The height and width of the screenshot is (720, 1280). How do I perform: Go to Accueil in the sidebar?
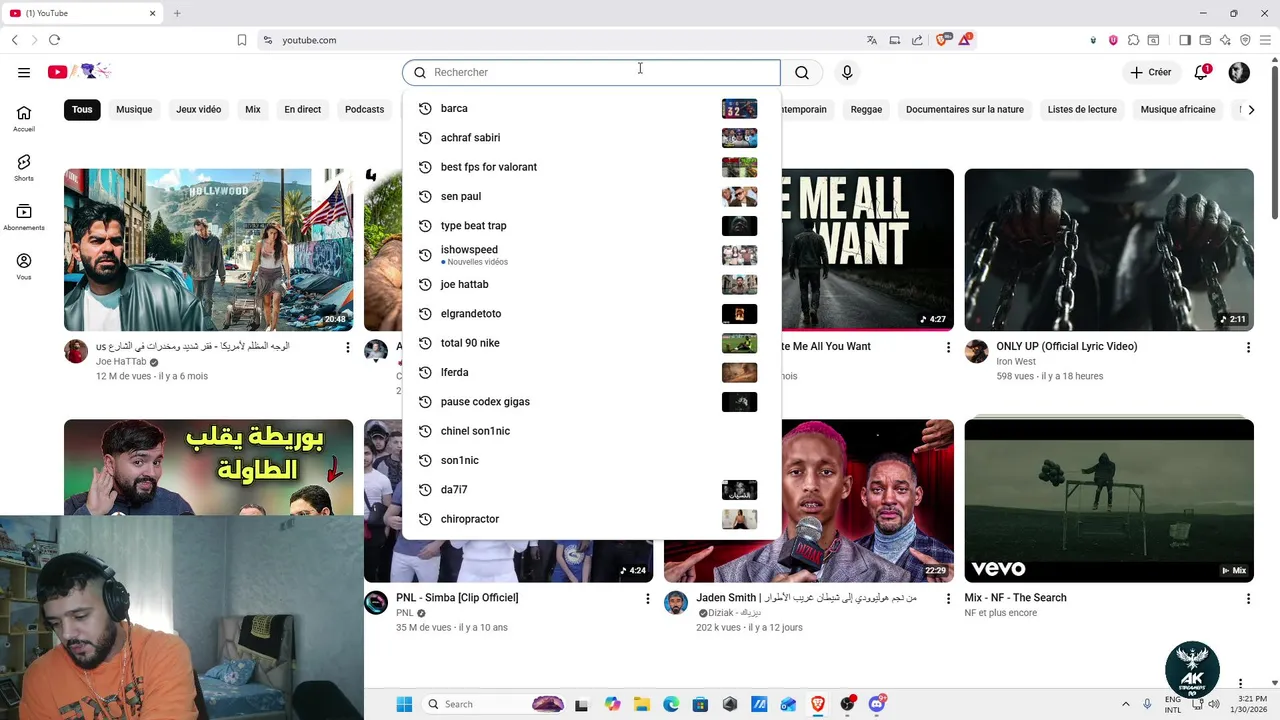24,119
